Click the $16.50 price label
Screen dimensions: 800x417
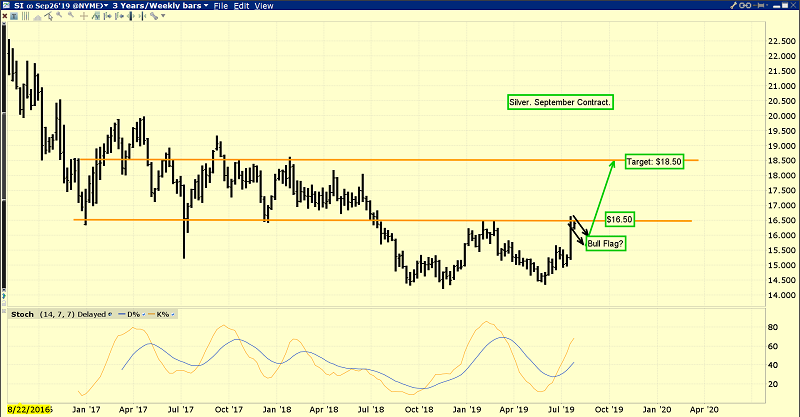[619, 219]
